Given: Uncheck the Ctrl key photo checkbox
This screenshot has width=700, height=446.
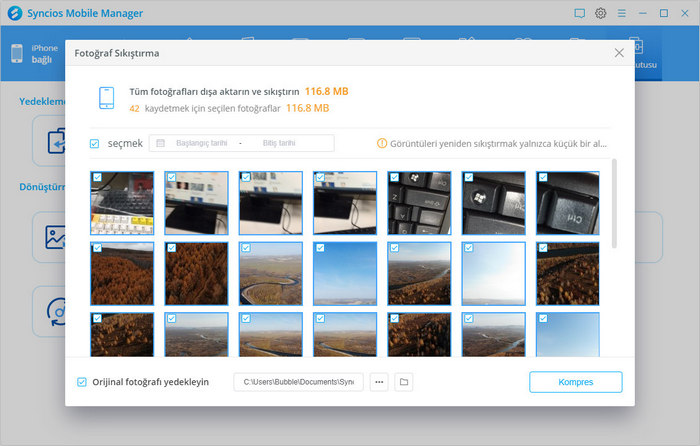Looking at the screenshot, I should [x=543, y=177].
